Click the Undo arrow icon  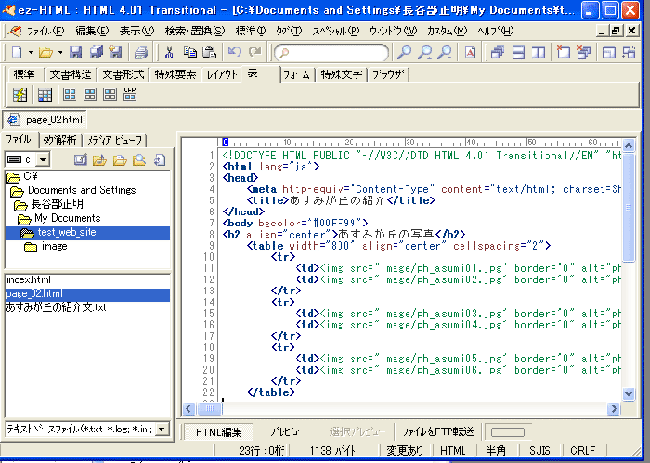click(x=235, y=52)
